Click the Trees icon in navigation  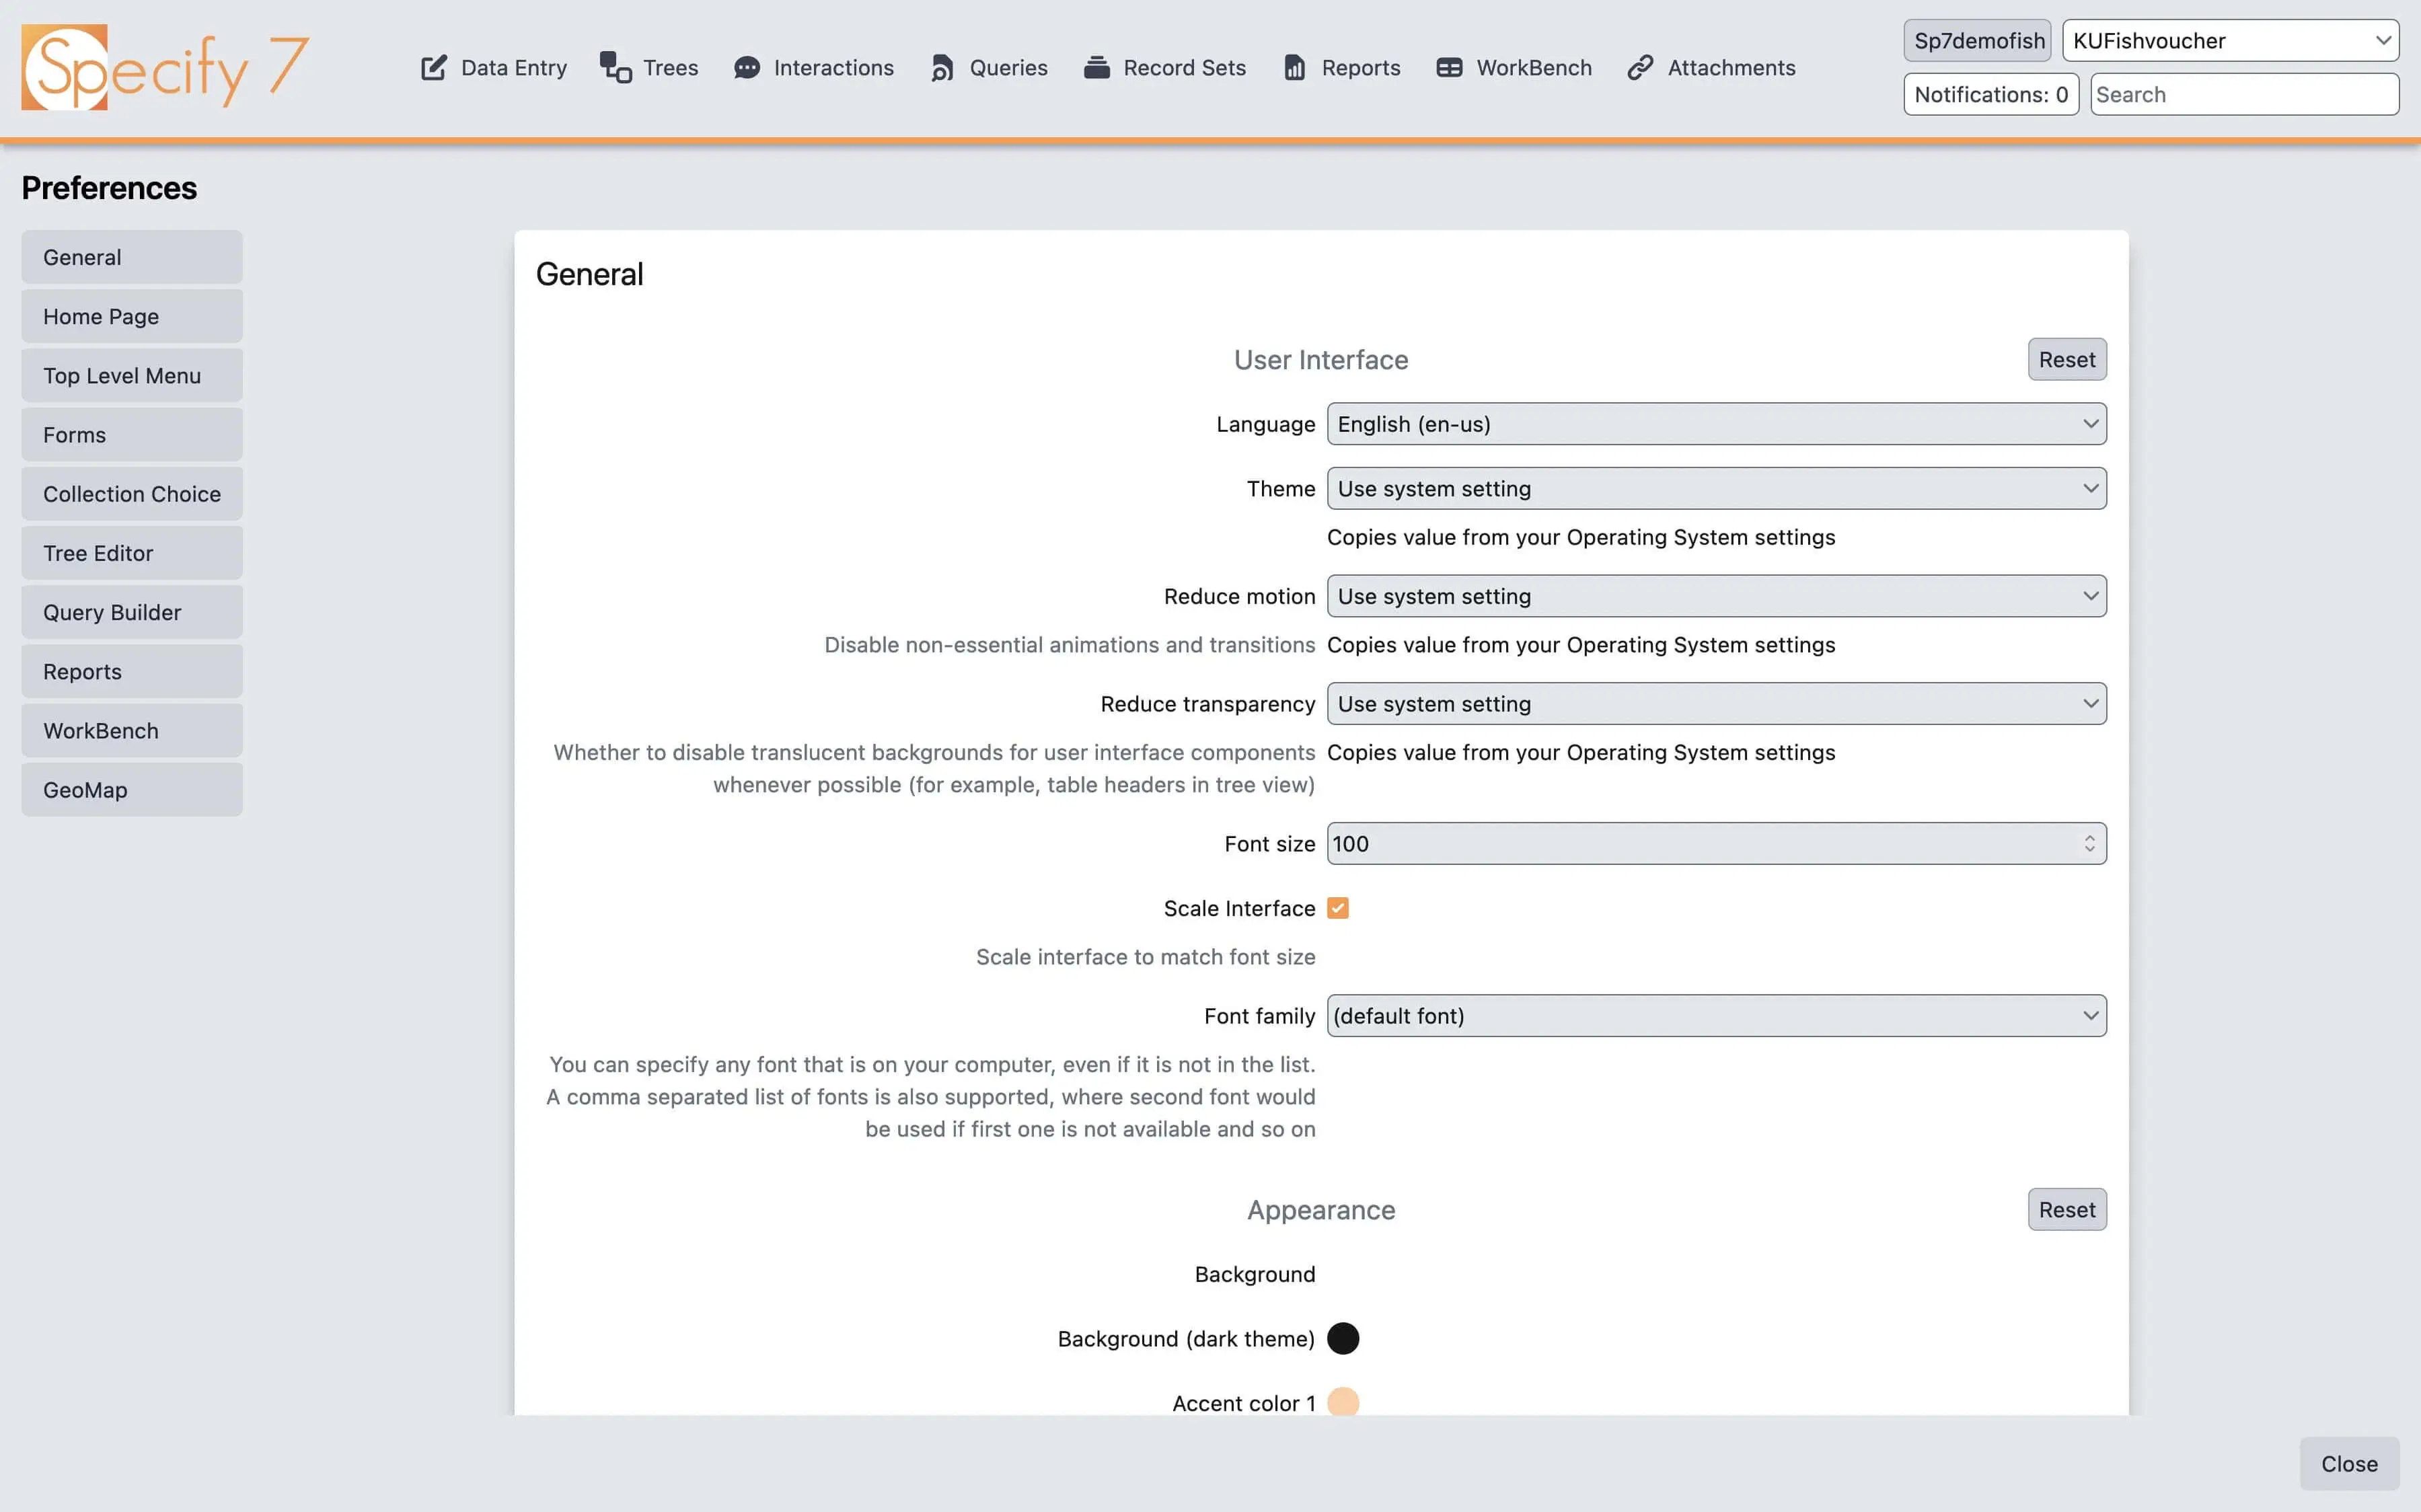[x=615, y=68]
